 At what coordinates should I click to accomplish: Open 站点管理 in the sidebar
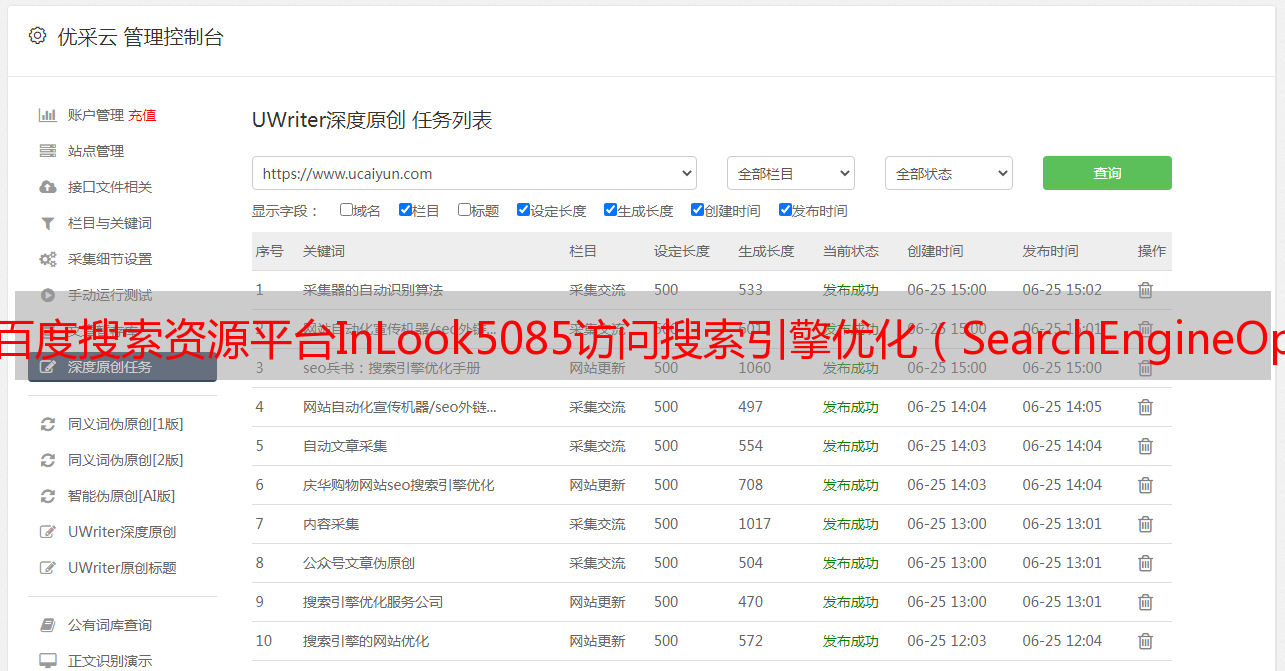[x=96, y=151]
